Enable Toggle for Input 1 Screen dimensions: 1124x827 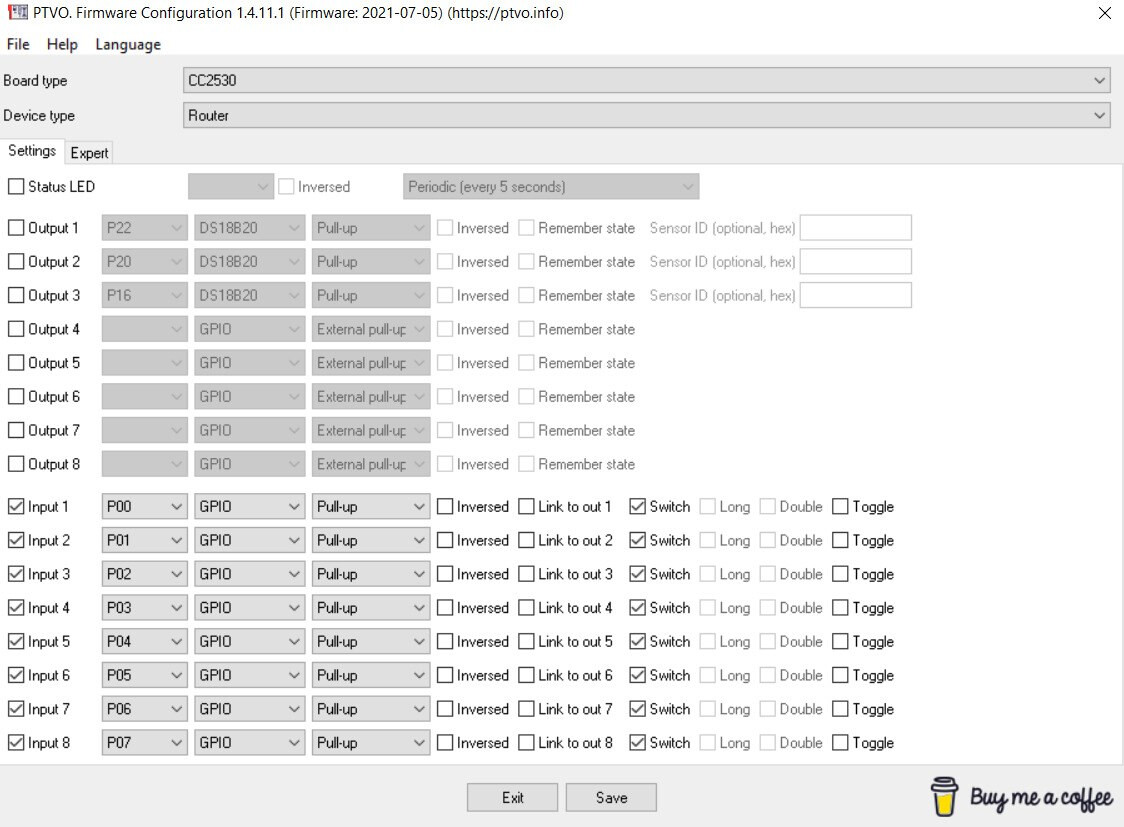(840, 507)
